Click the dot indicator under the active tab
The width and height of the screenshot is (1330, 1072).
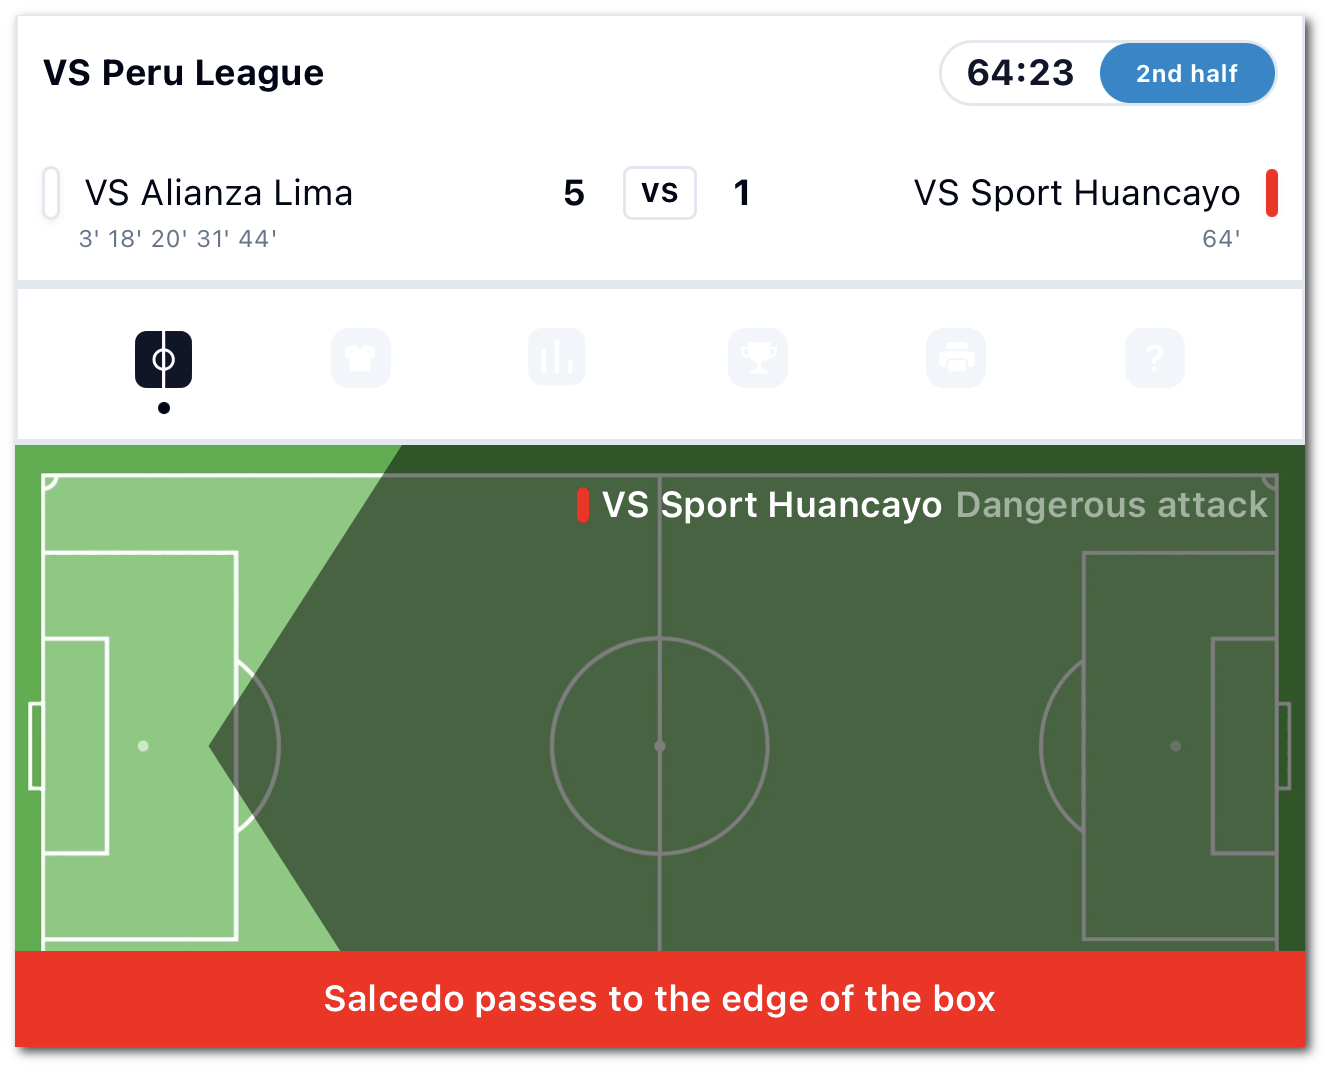click(x=164, y=408)
